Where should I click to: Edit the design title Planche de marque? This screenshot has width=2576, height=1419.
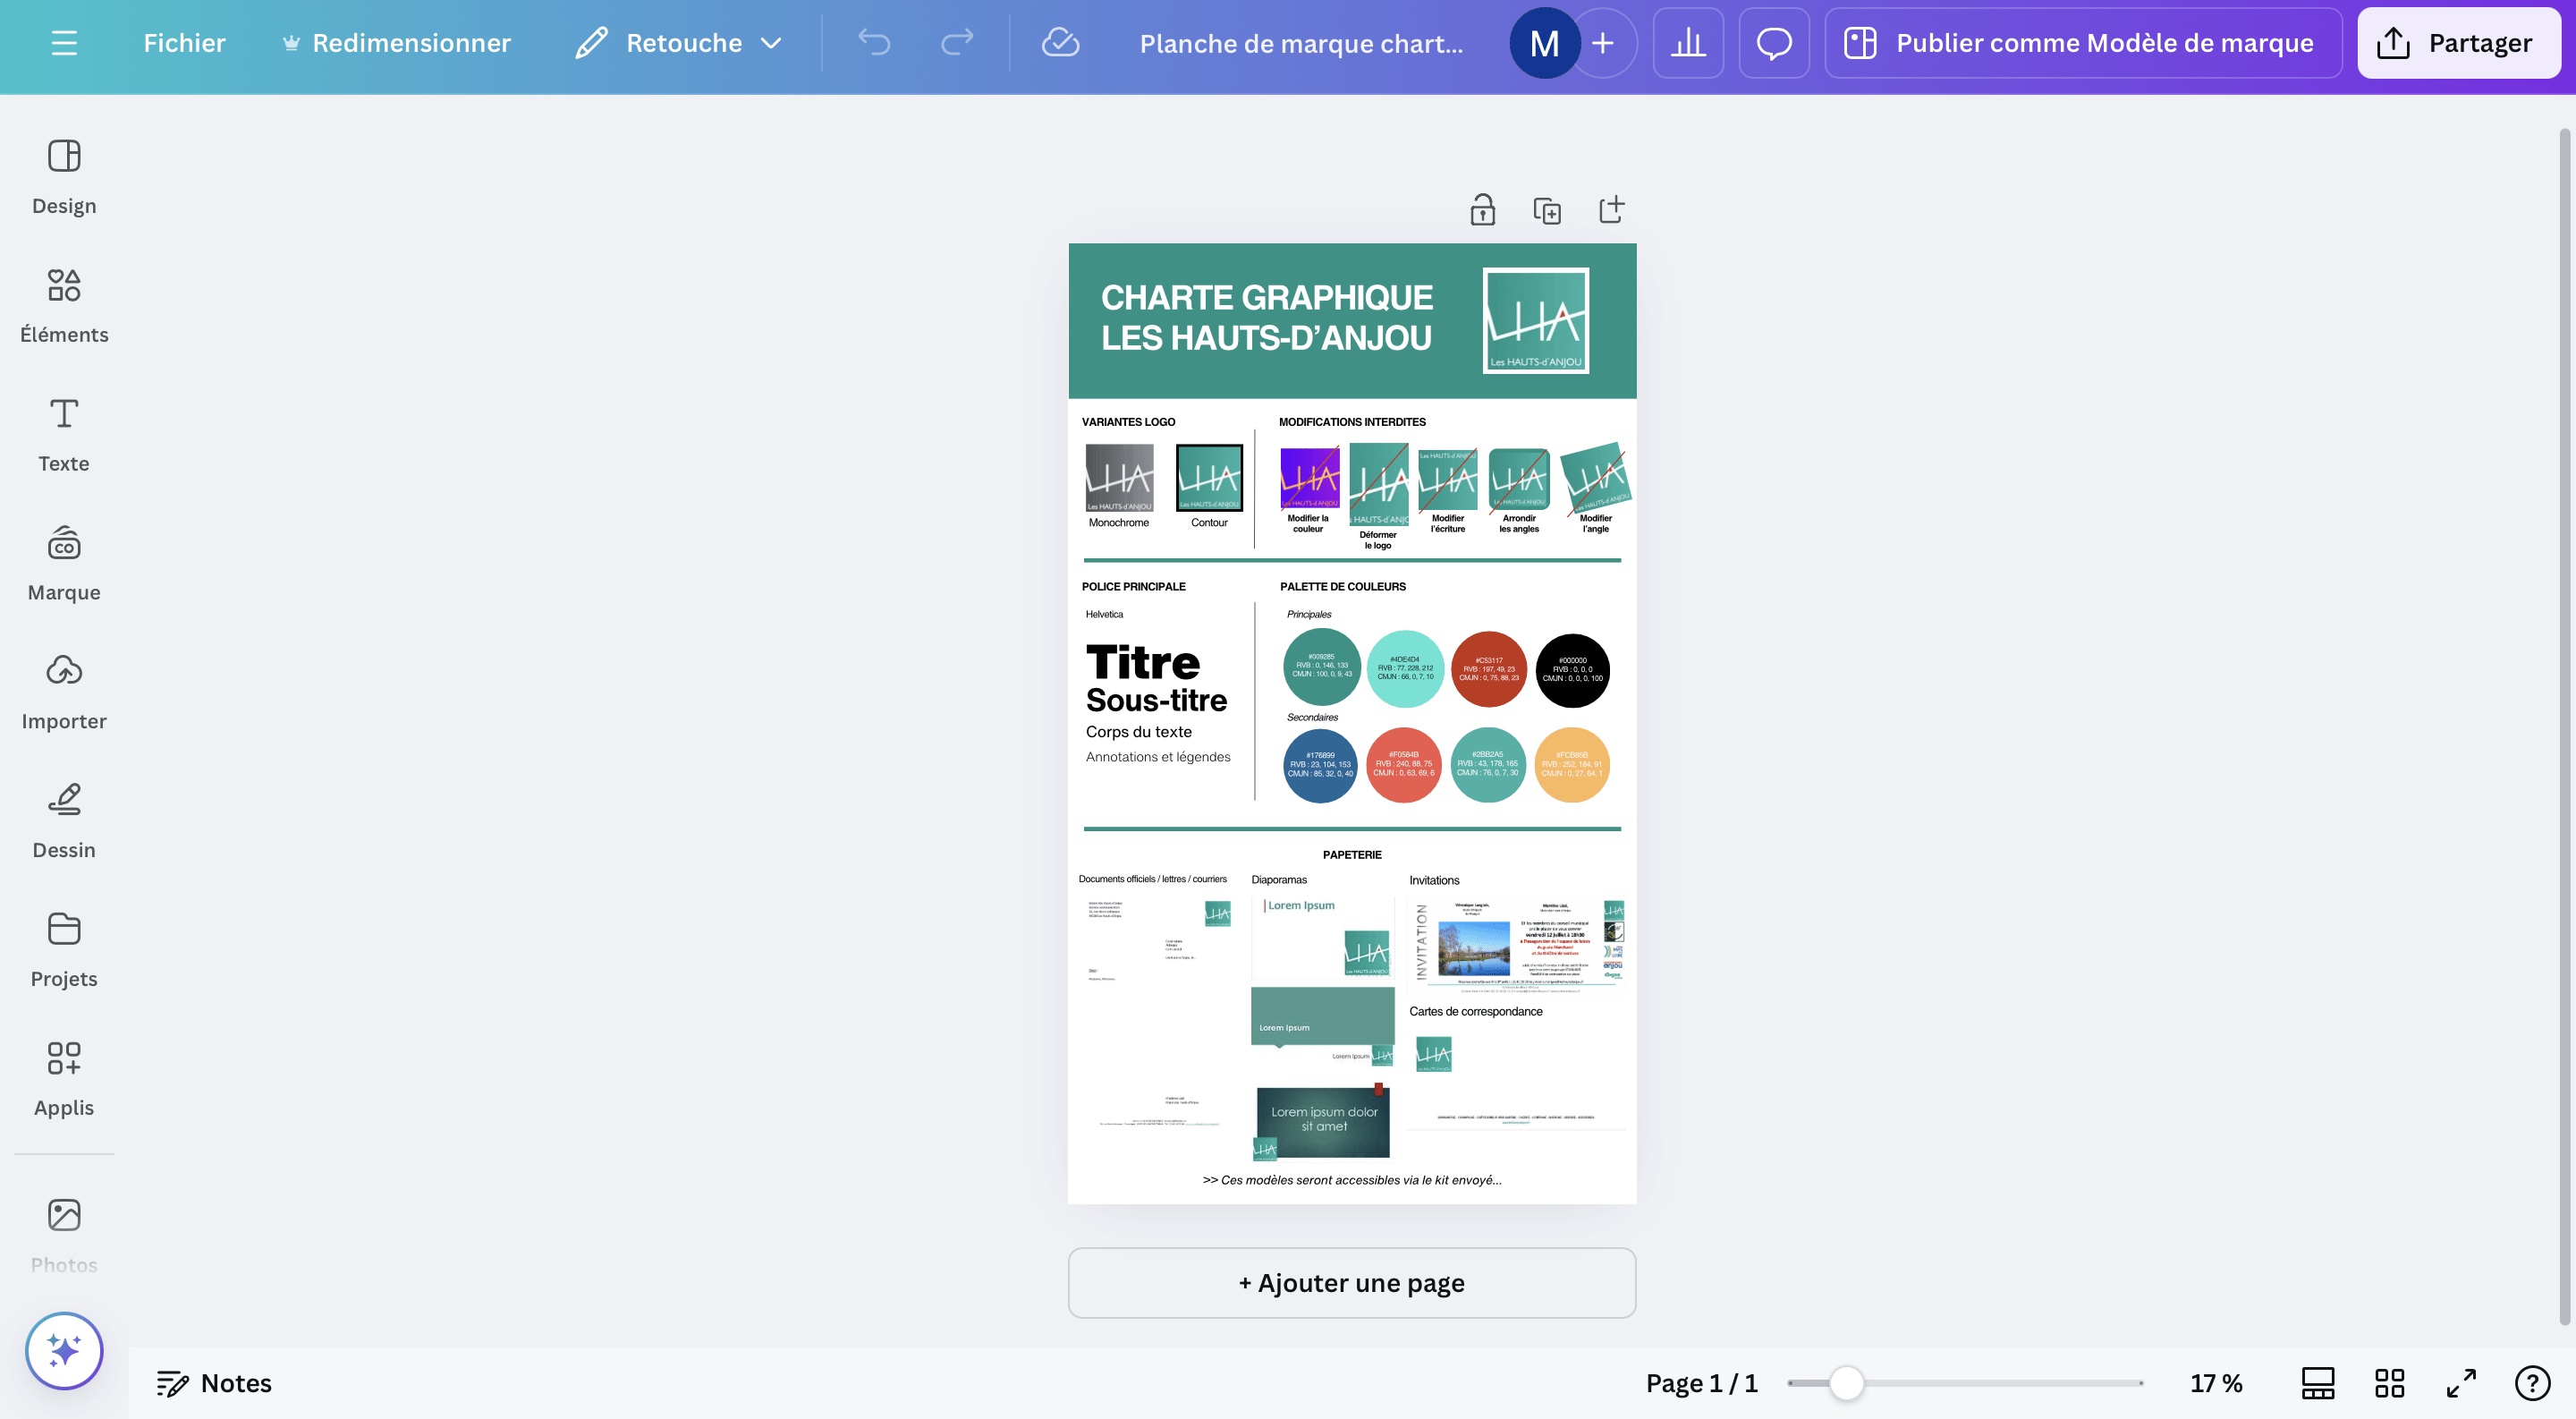1301,44
